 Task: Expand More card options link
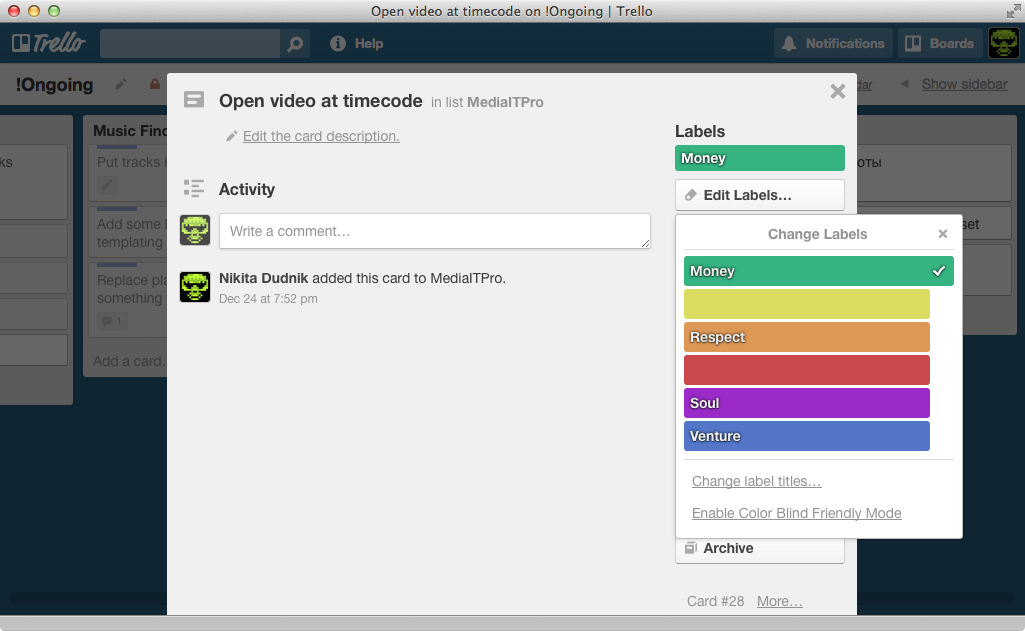[x=779, y=601]
